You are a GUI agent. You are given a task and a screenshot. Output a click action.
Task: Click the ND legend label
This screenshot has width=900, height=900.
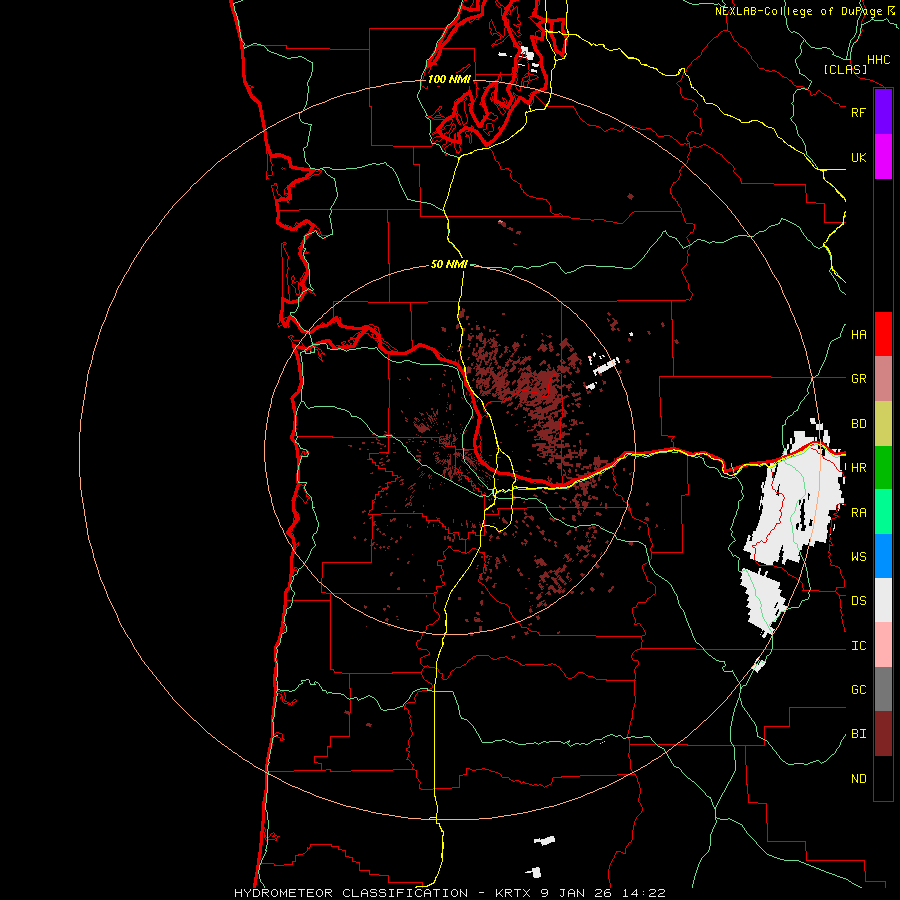point(858,779)
